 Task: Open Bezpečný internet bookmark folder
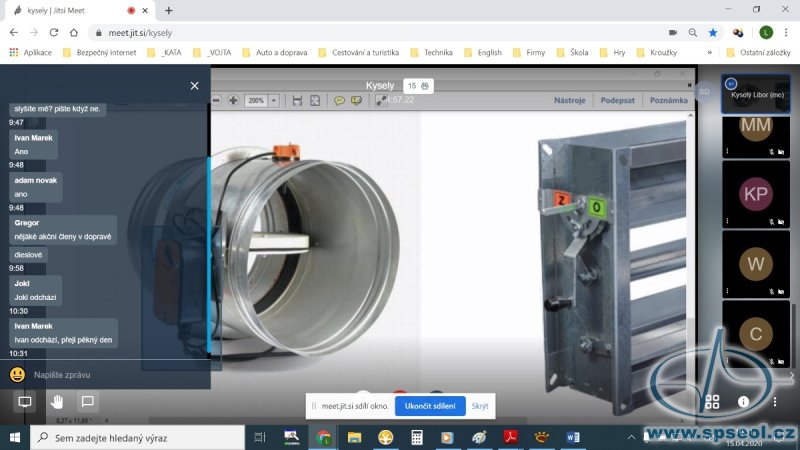tap(99, 53)
